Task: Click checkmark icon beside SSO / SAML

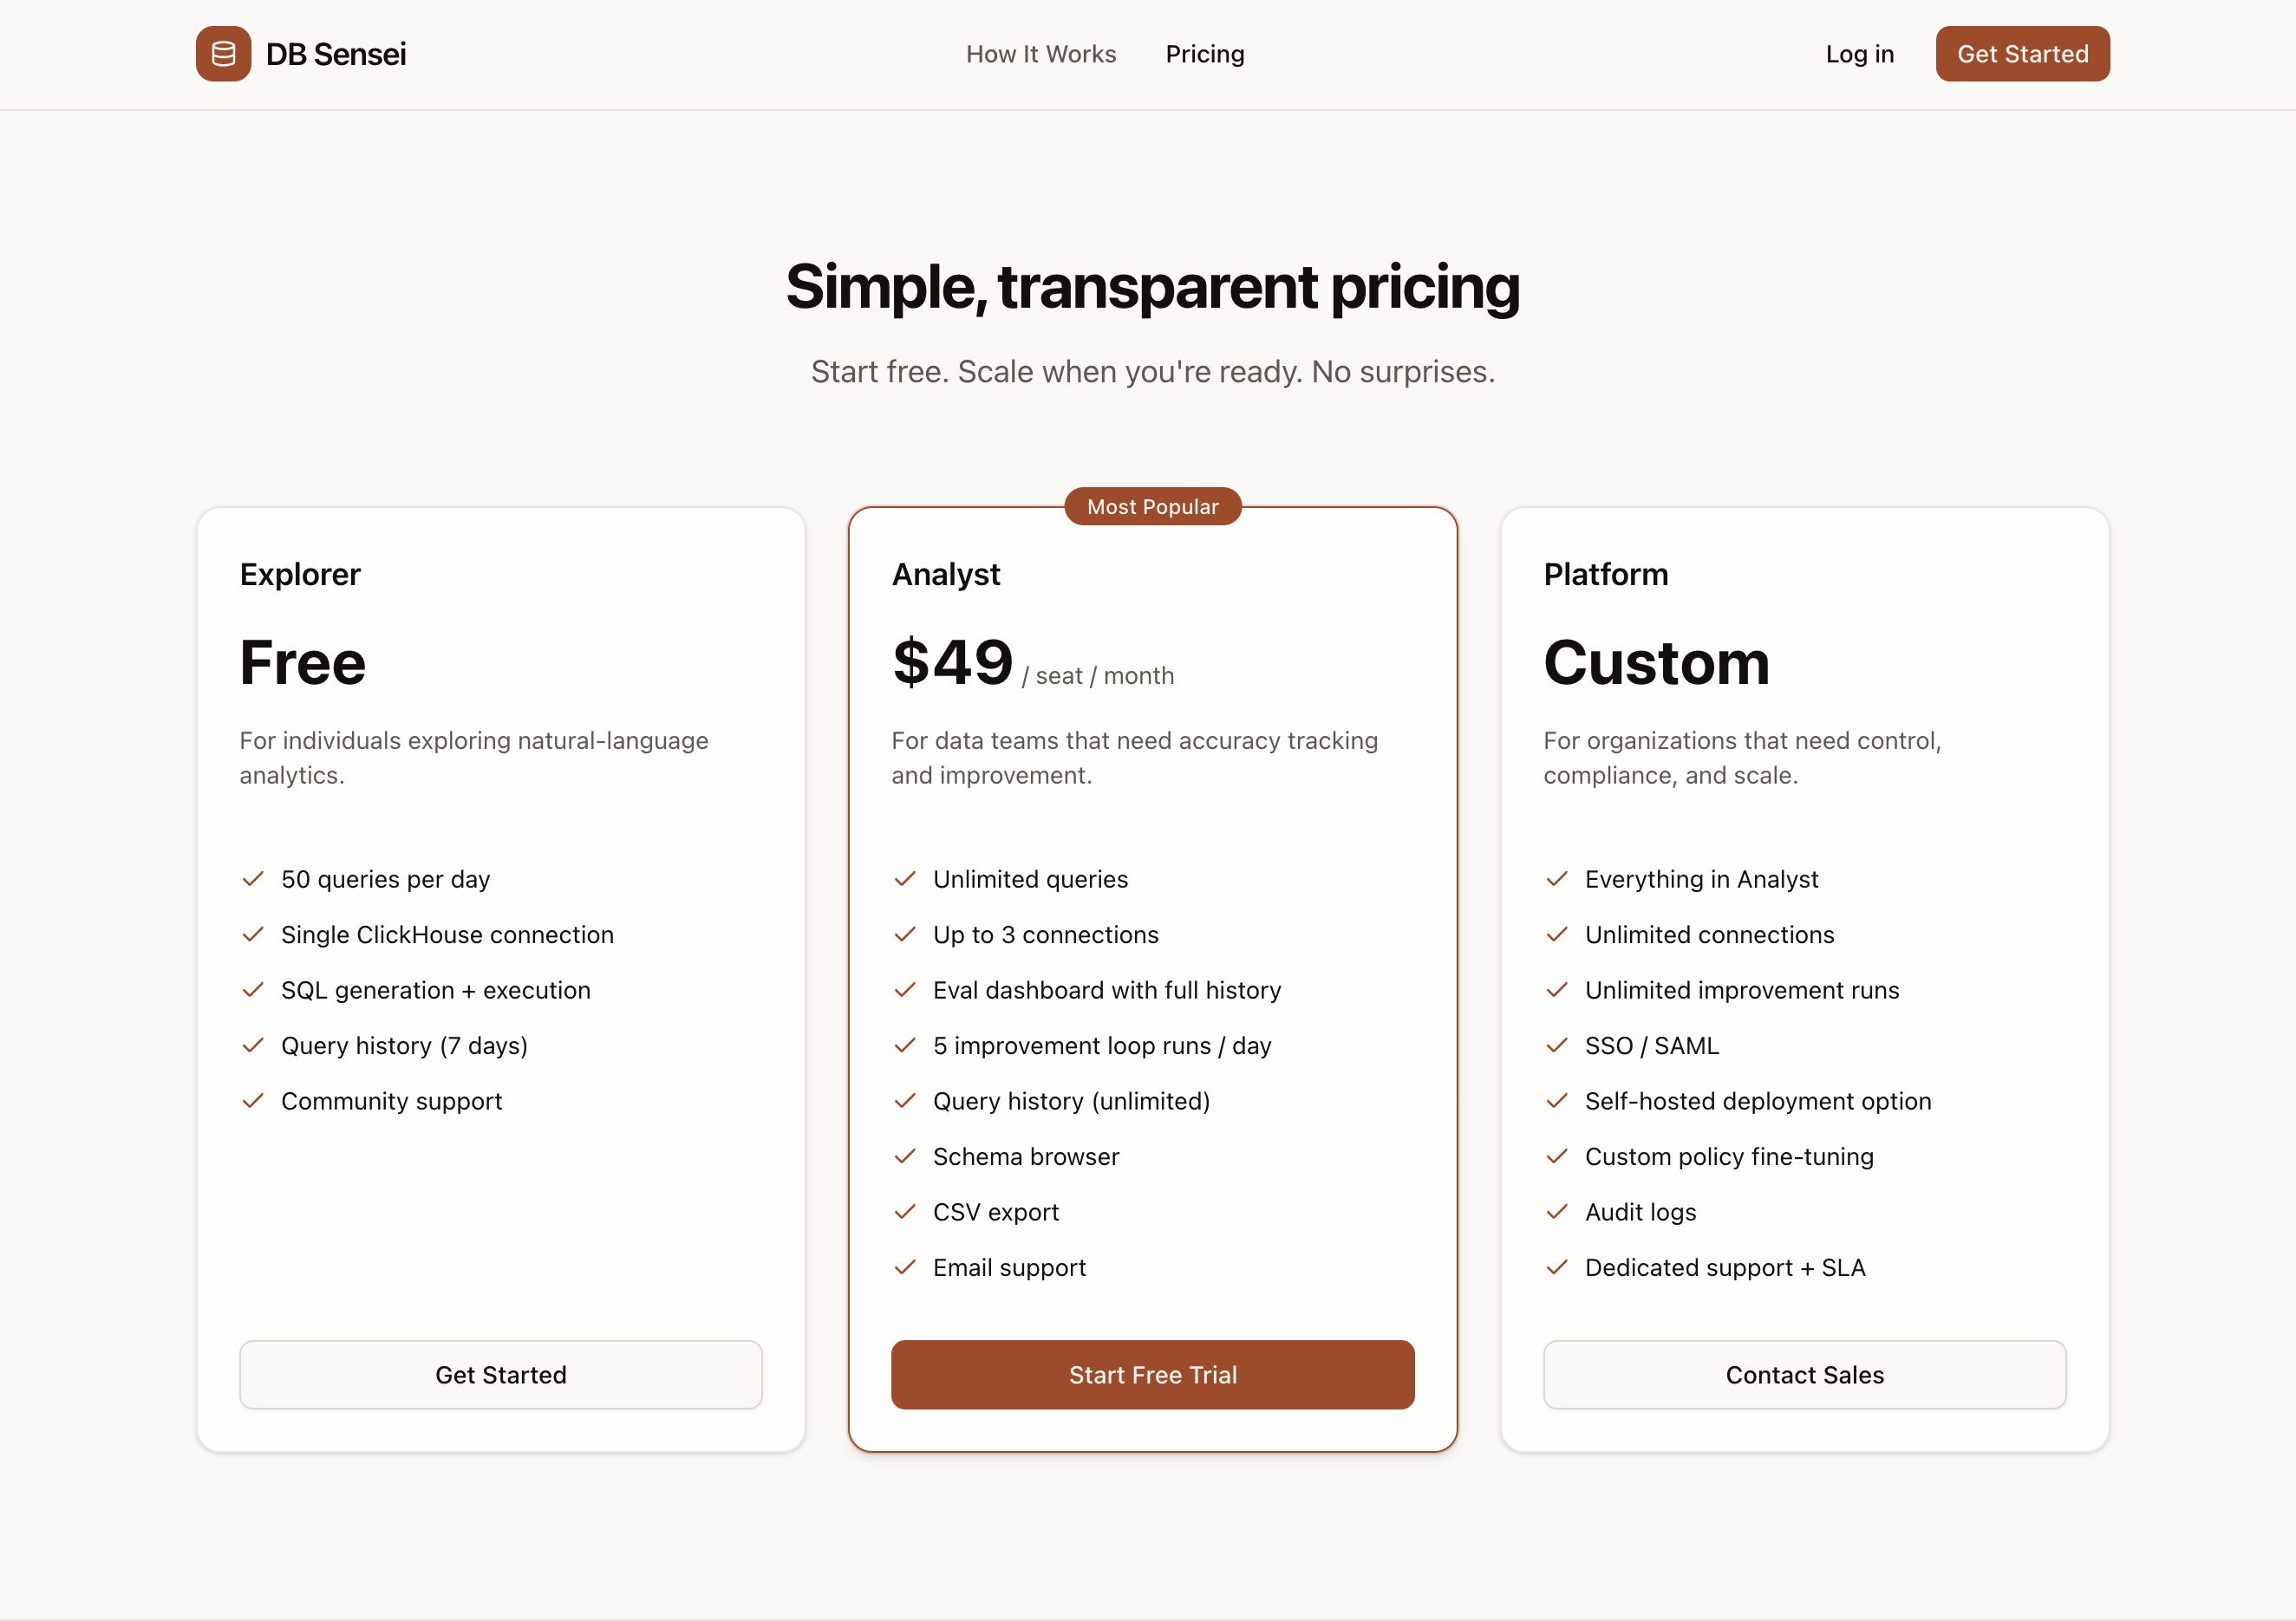Action: point(1557,1045)
